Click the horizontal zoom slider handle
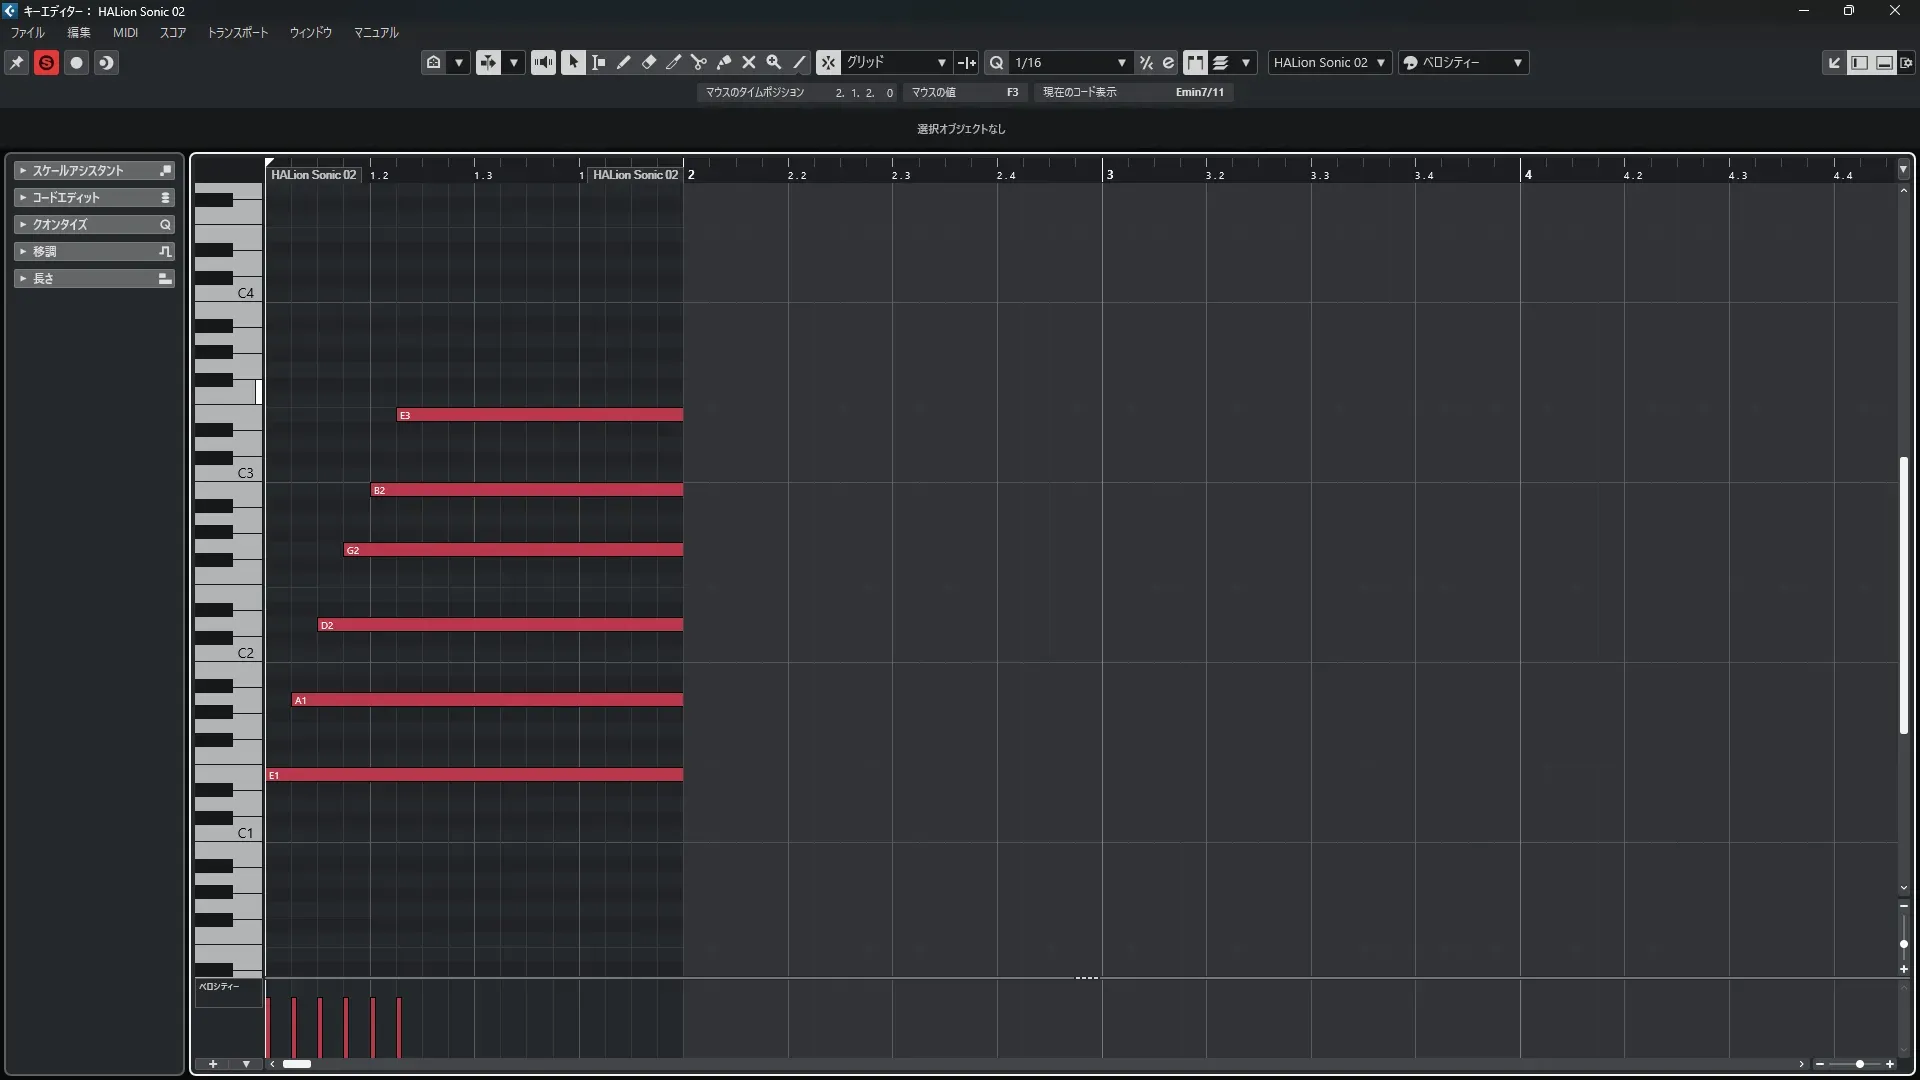 pyautogui.click(x=1859, y=1064)
